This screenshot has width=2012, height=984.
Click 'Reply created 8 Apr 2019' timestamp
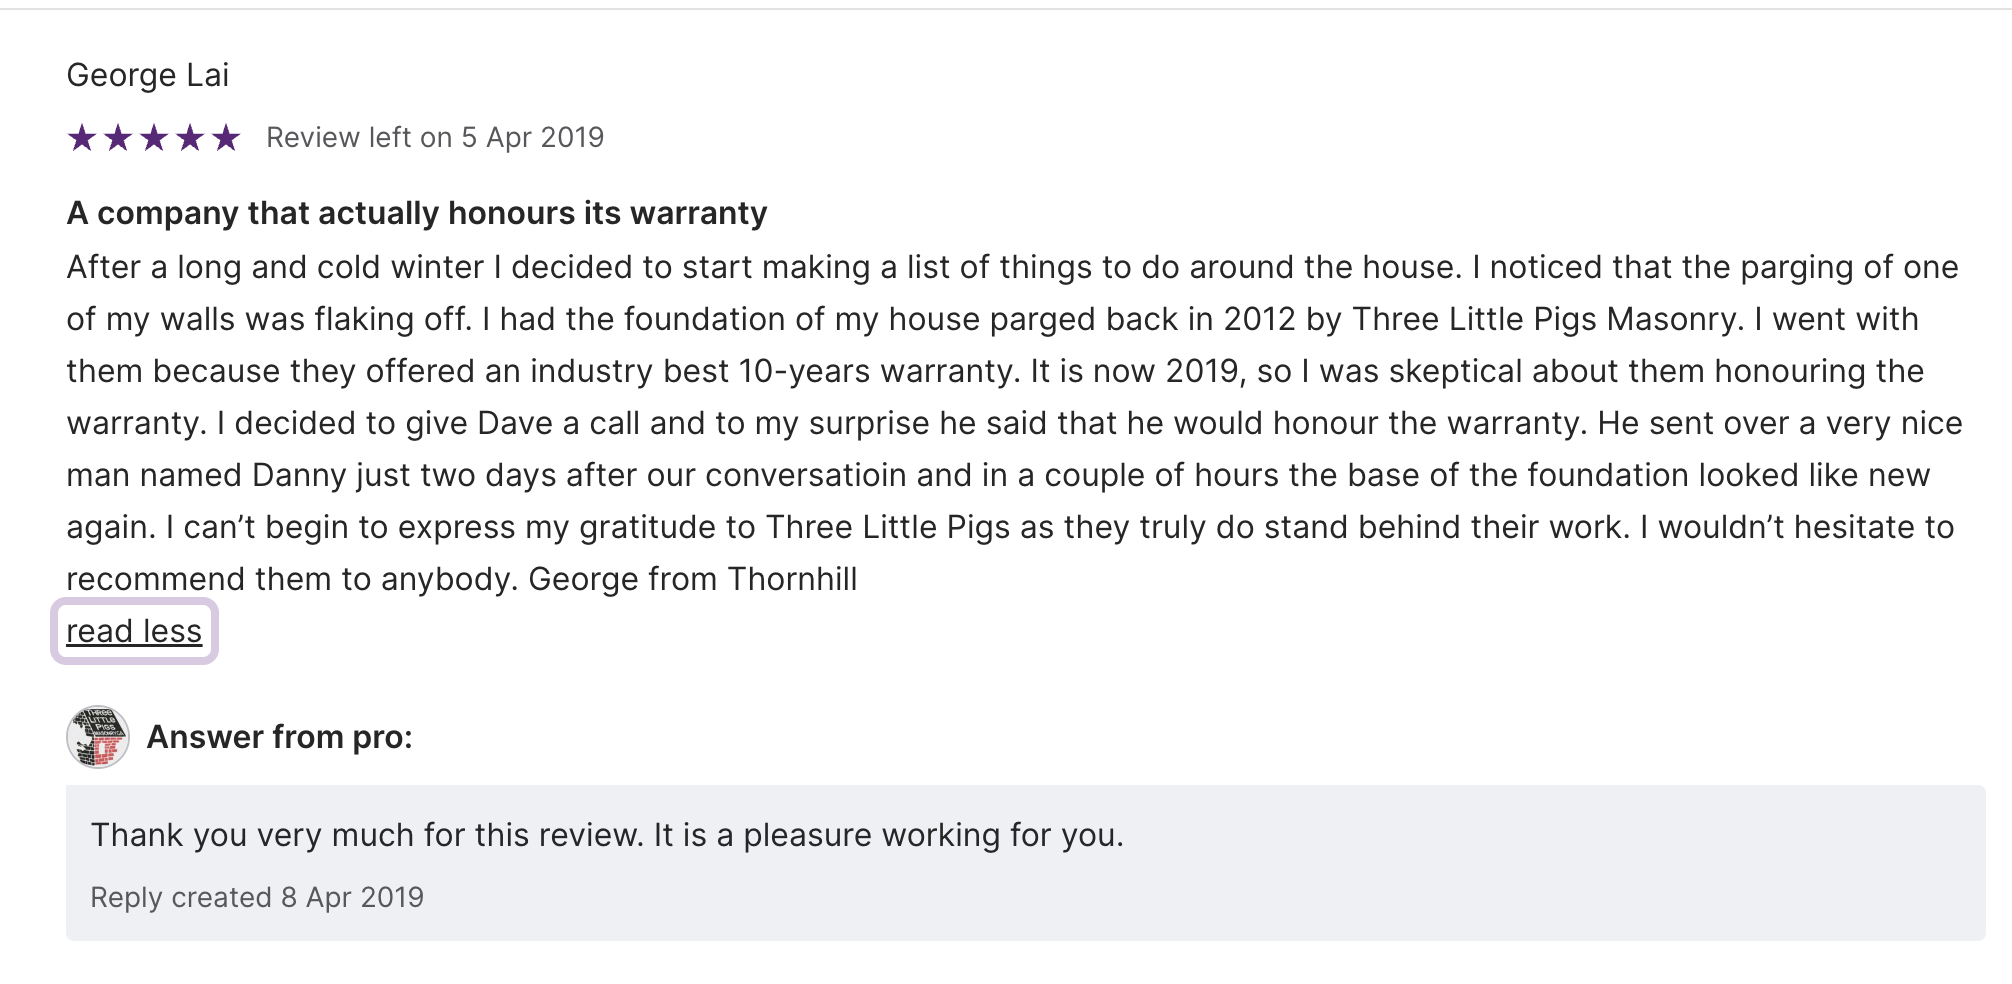(257, 897)
